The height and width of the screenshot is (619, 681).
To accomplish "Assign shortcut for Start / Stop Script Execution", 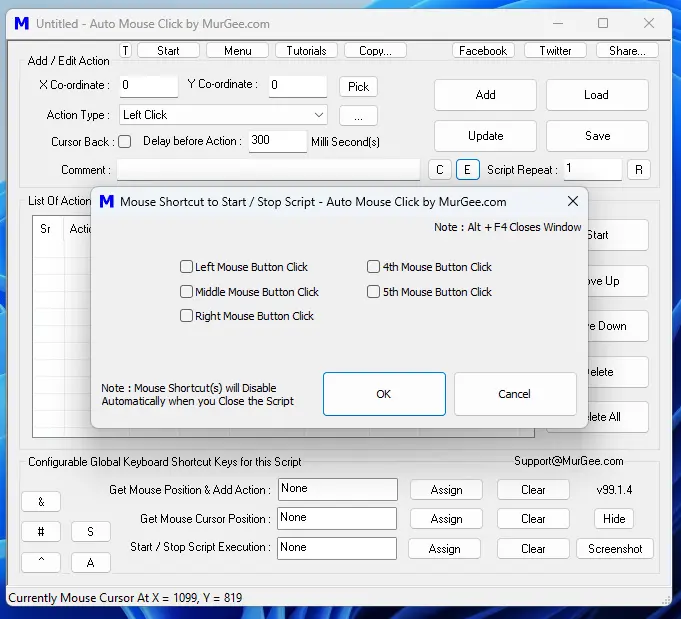I will 444,549.
